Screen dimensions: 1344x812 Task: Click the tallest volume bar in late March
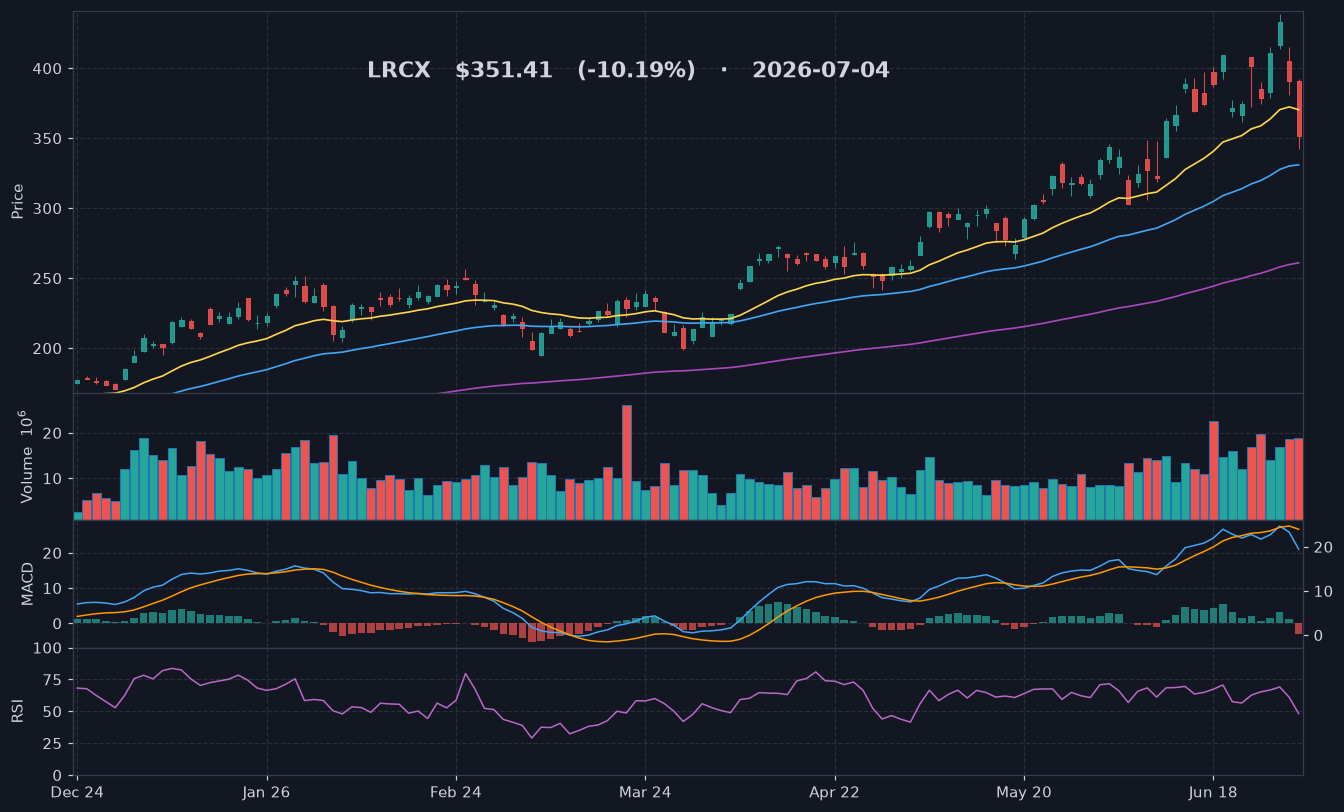click(x=627, y=462)
